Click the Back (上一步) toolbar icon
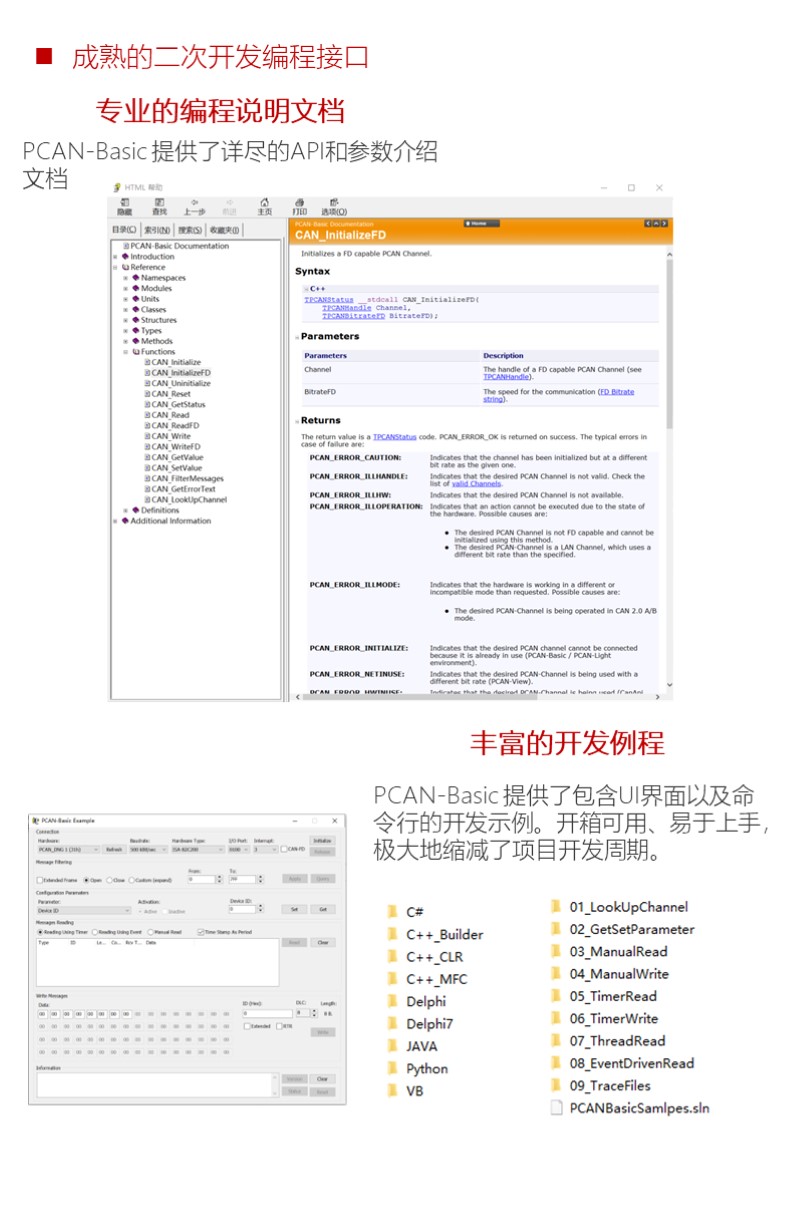Image resolution: width=800 pixels, height=1209 pixels. click(194, 206)
